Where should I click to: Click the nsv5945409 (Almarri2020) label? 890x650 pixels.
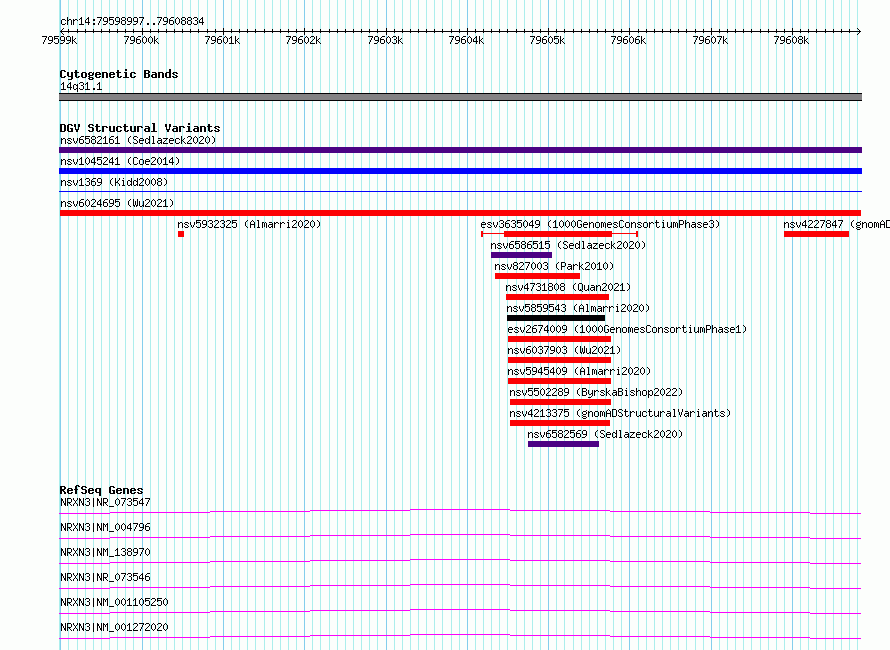pyautogui.click(x=580, y=371)
